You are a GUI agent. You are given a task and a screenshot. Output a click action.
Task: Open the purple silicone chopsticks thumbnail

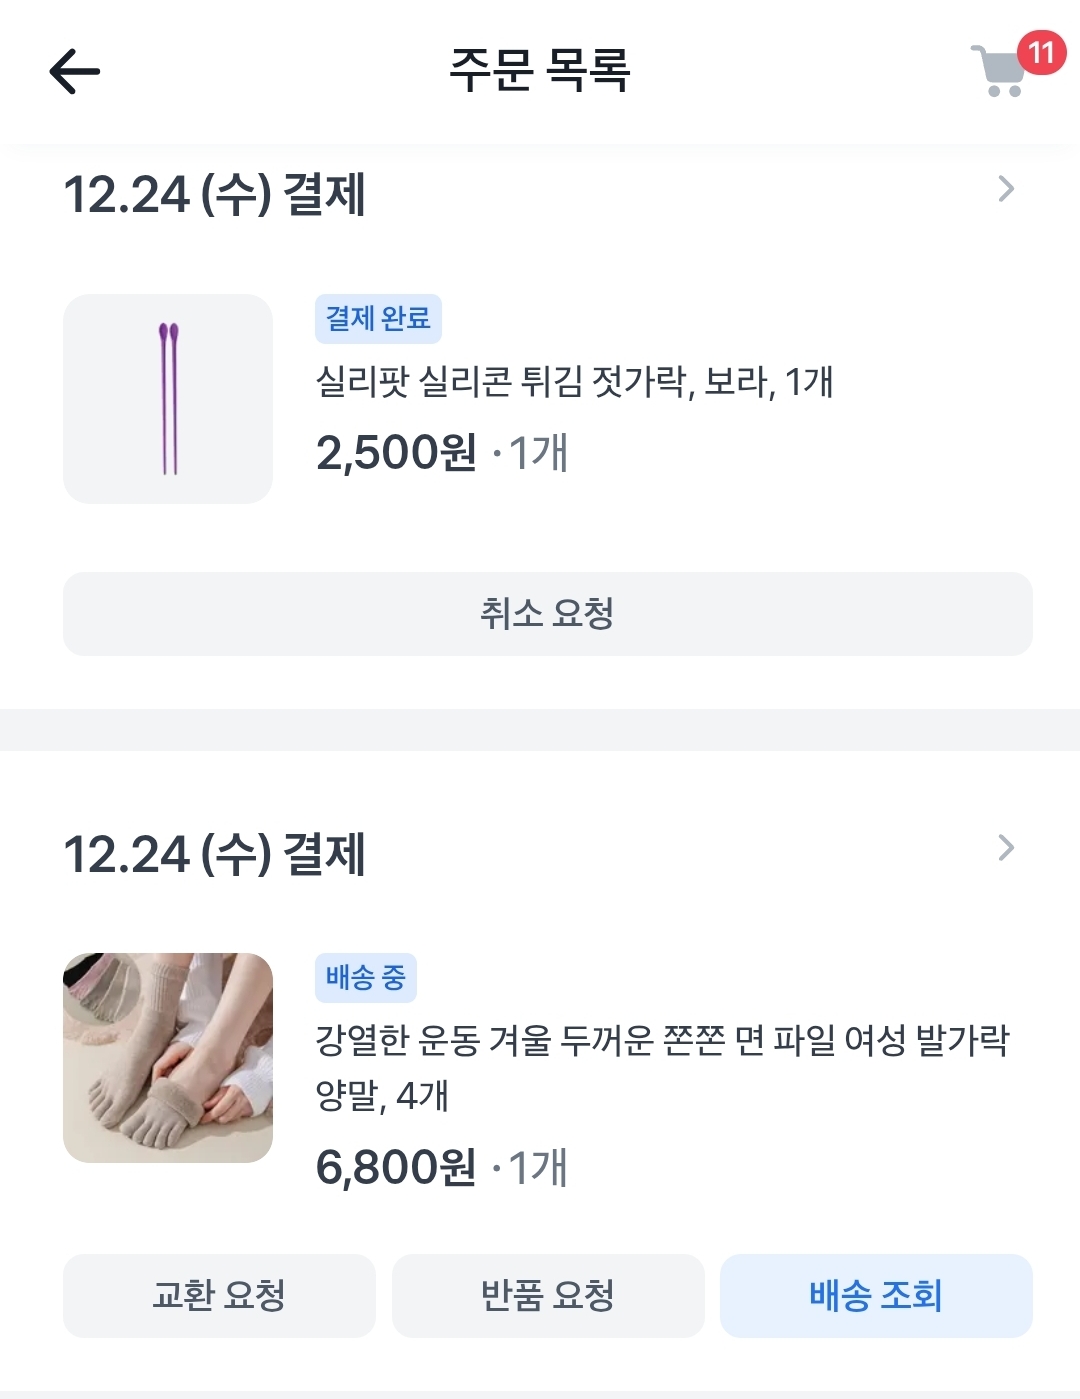[168, 399]
